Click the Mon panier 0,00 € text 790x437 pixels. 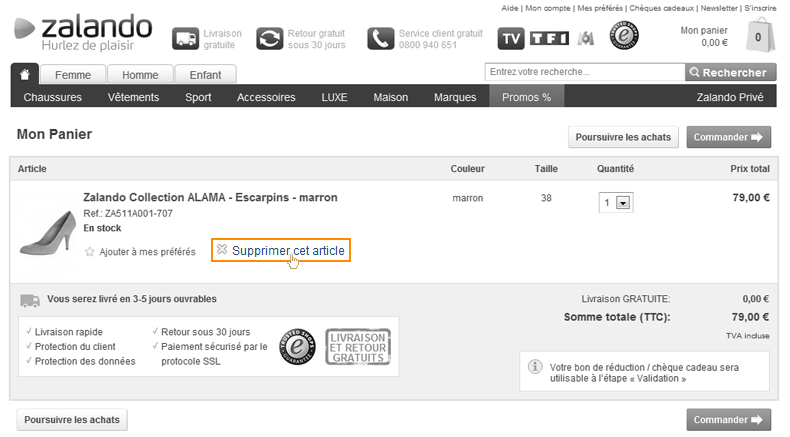click(x=704, y=36)
